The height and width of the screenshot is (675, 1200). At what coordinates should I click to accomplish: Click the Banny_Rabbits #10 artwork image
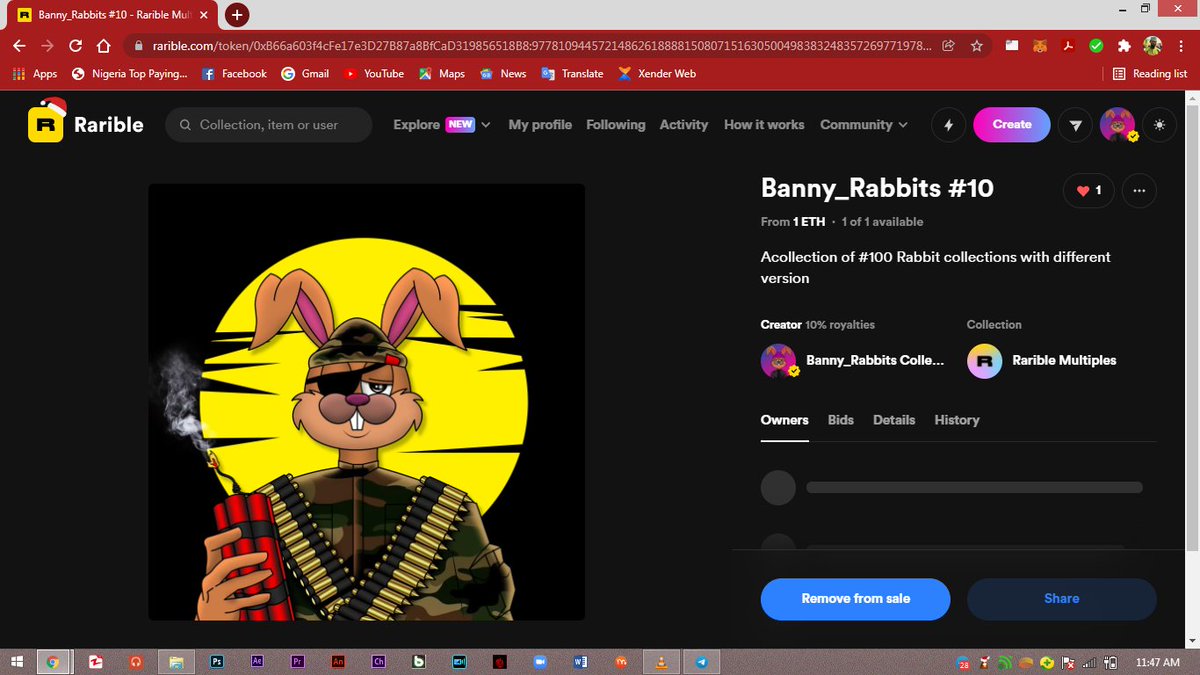tap(367, 402)
